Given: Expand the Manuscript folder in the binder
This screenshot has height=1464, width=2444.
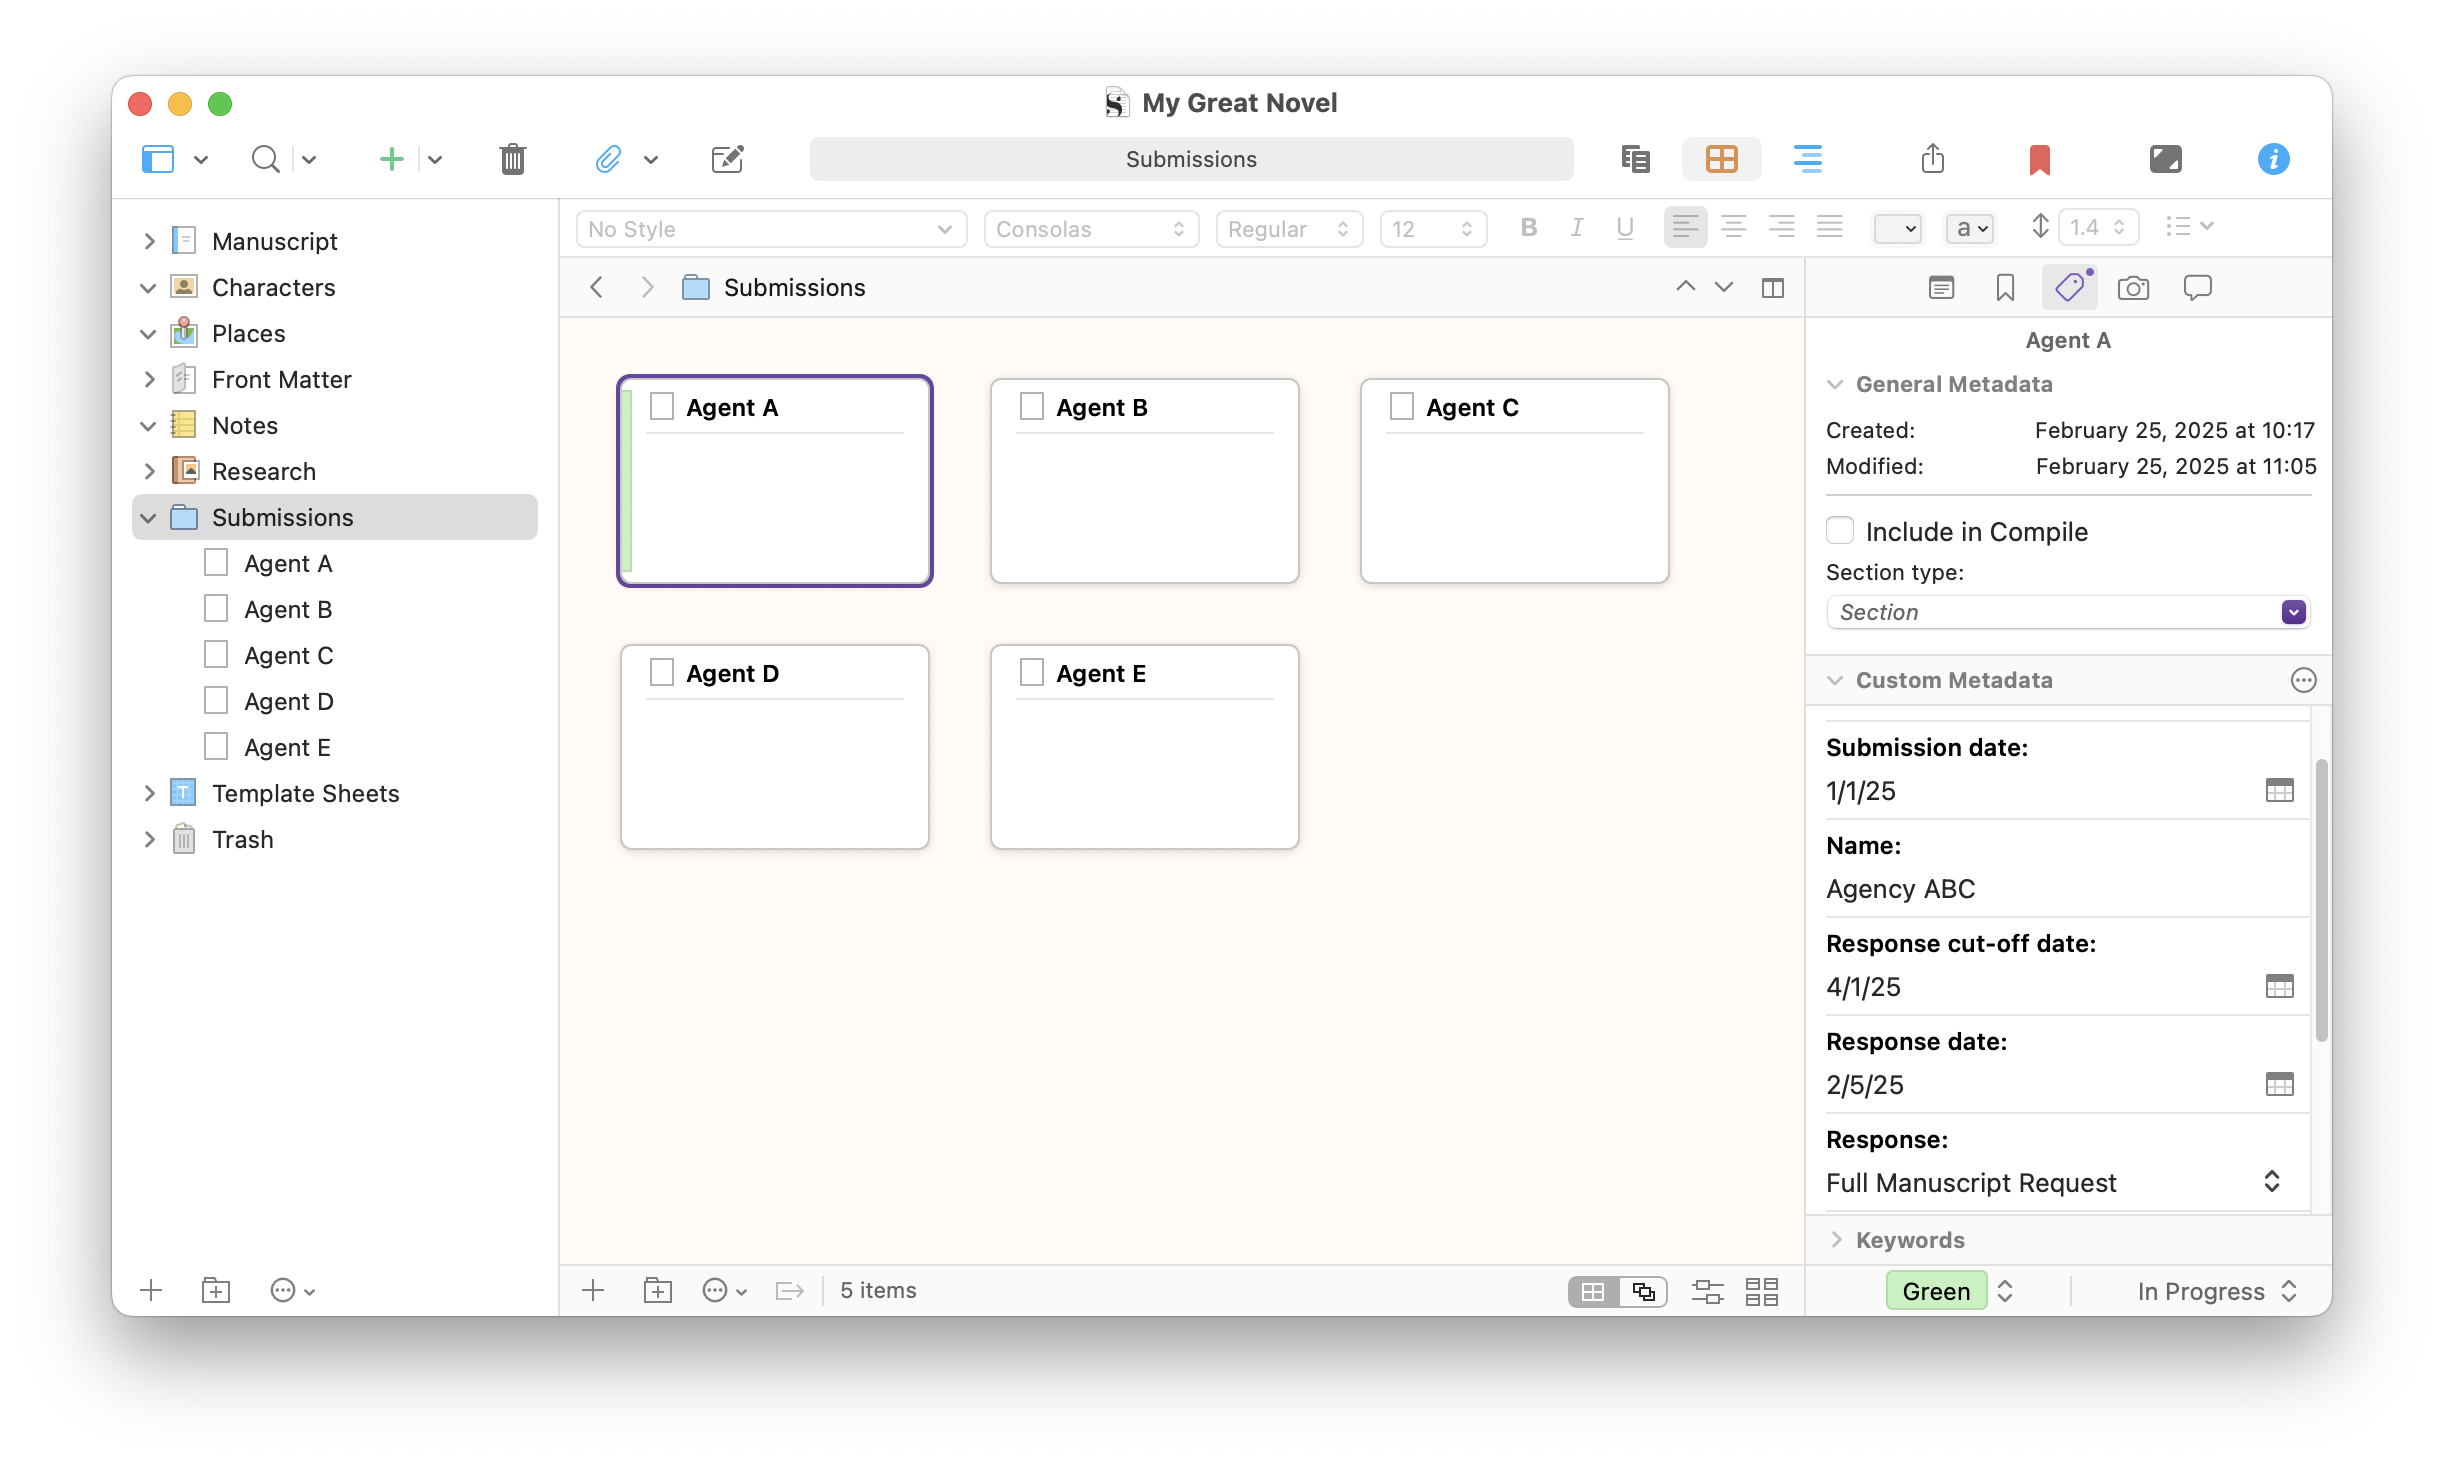Looking at the screenshot, I should pos(149,241).
